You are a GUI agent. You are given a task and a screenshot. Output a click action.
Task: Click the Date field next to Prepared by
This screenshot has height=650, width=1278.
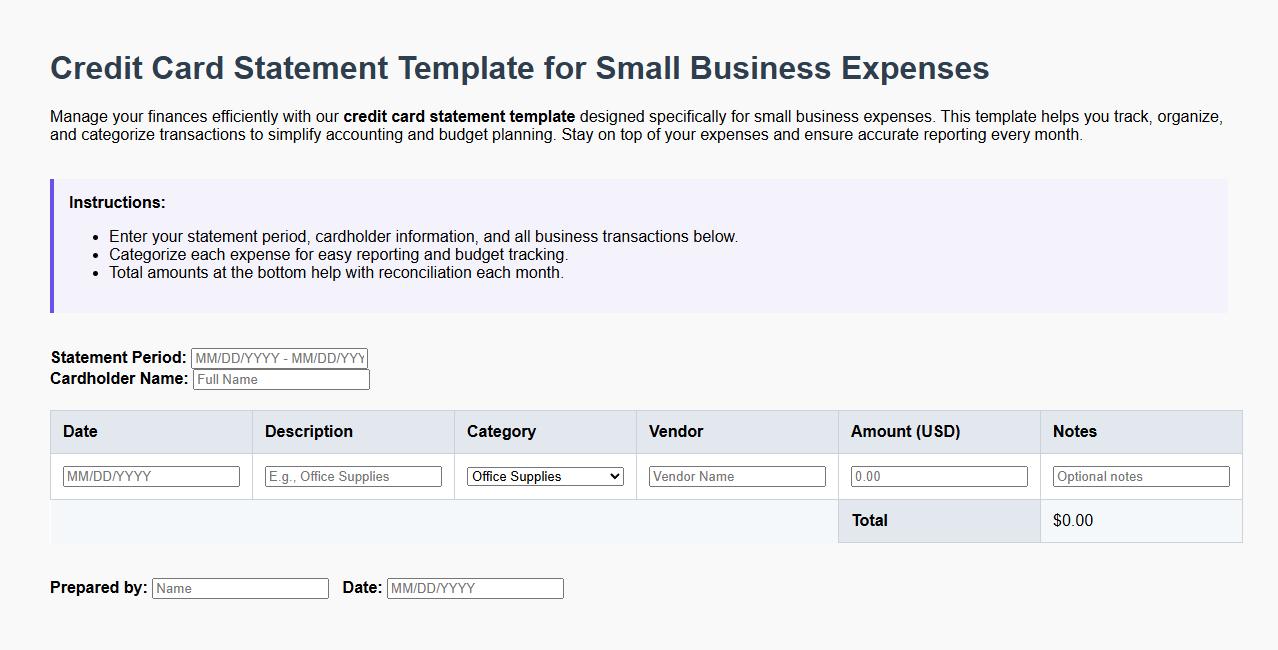475,588
